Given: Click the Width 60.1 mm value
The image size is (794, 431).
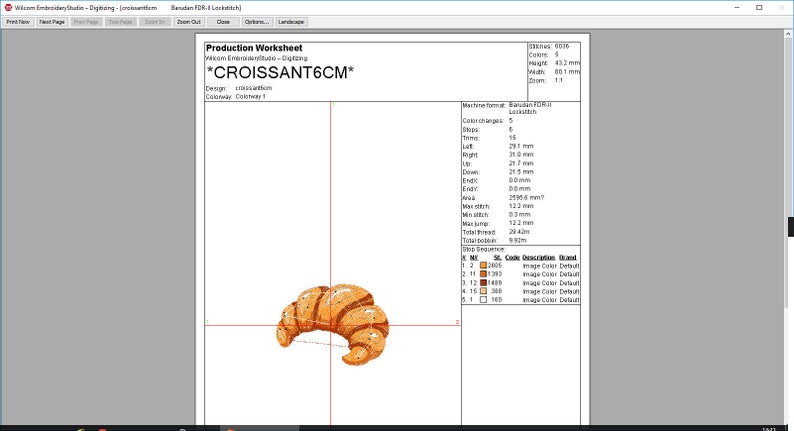Looking at the screenshot, I should pyautogui.click(x=567, y=72).
